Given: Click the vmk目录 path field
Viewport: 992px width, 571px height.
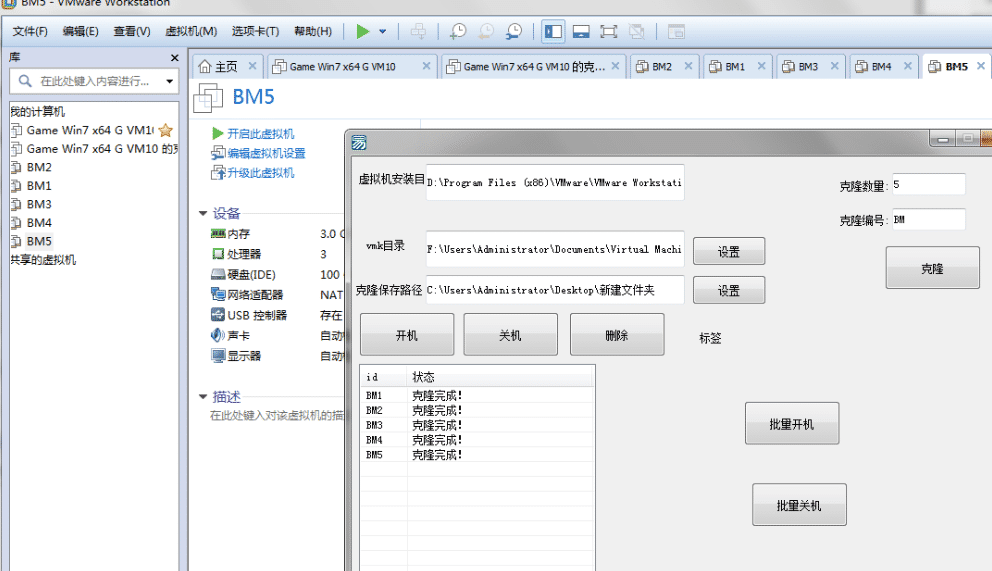Looking at the screenshot, I should [555, 249].
